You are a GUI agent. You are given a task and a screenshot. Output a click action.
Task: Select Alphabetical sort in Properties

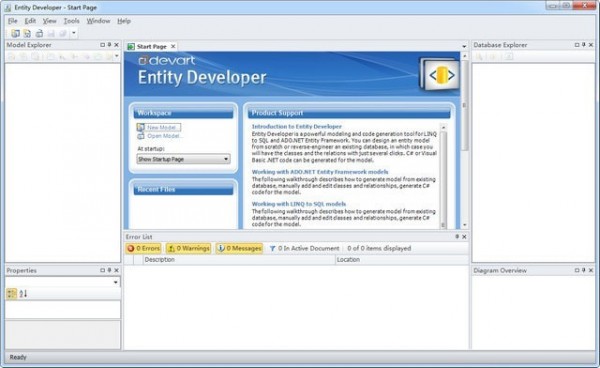23,294
